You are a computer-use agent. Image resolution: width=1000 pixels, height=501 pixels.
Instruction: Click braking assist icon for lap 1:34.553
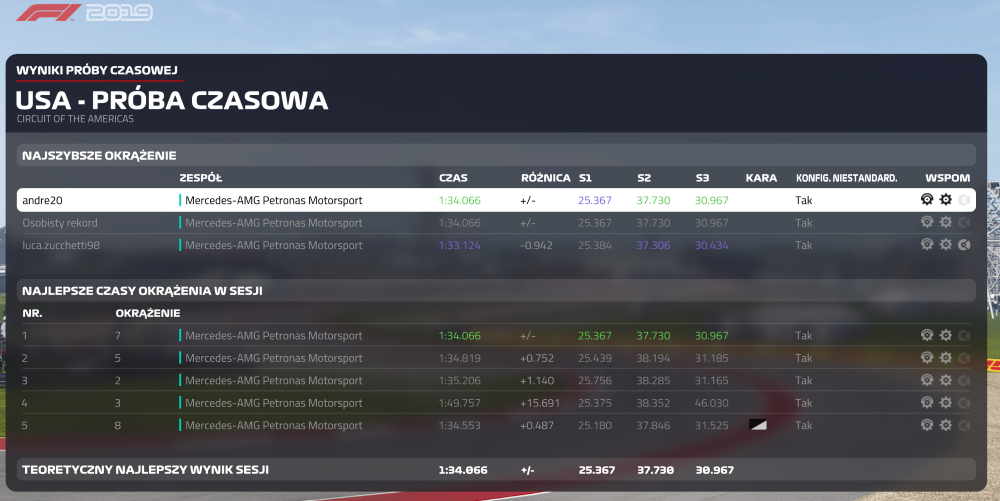coord(964,425)
